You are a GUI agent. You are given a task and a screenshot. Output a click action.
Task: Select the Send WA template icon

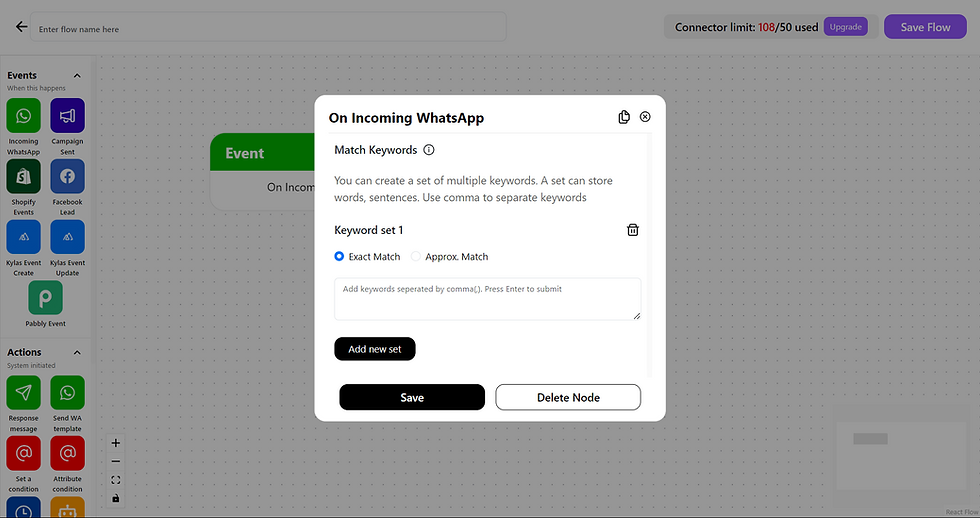[x=68, y=392]
